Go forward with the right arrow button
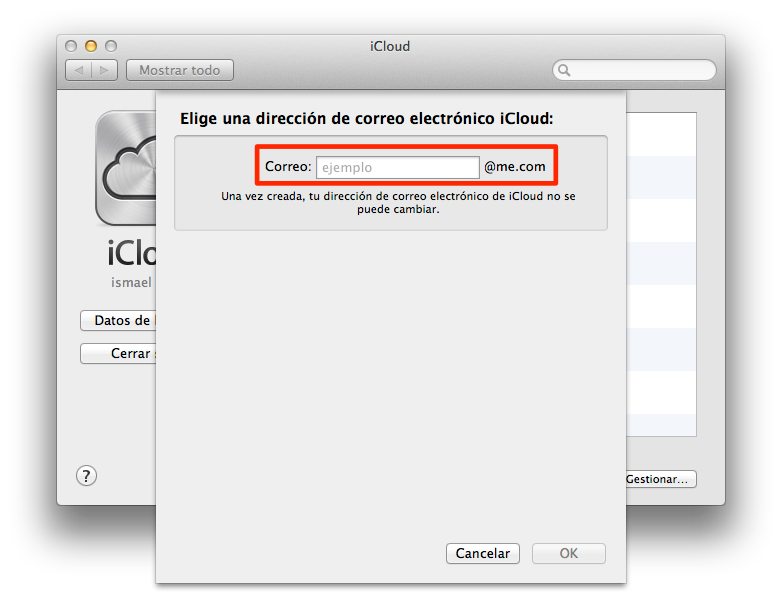This screenshot has width=782, height=594. (105, 70)
